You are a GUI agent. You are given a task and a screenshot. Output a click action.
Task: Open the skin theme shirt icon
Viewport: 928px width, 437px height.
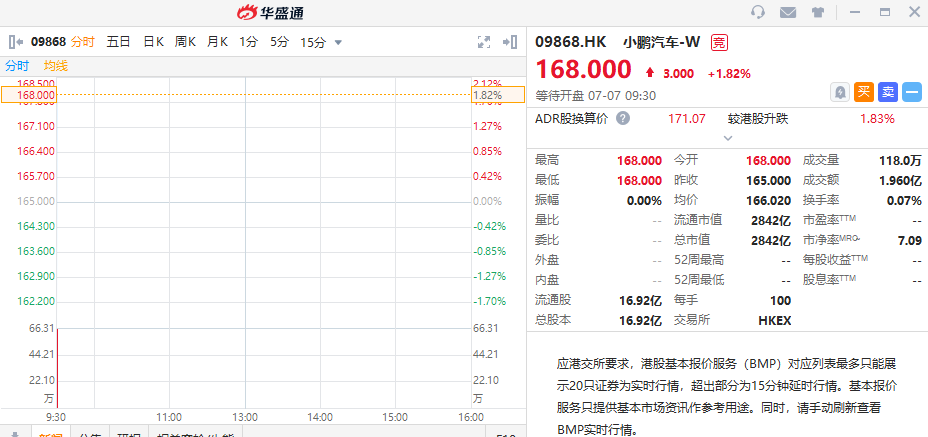819,12
